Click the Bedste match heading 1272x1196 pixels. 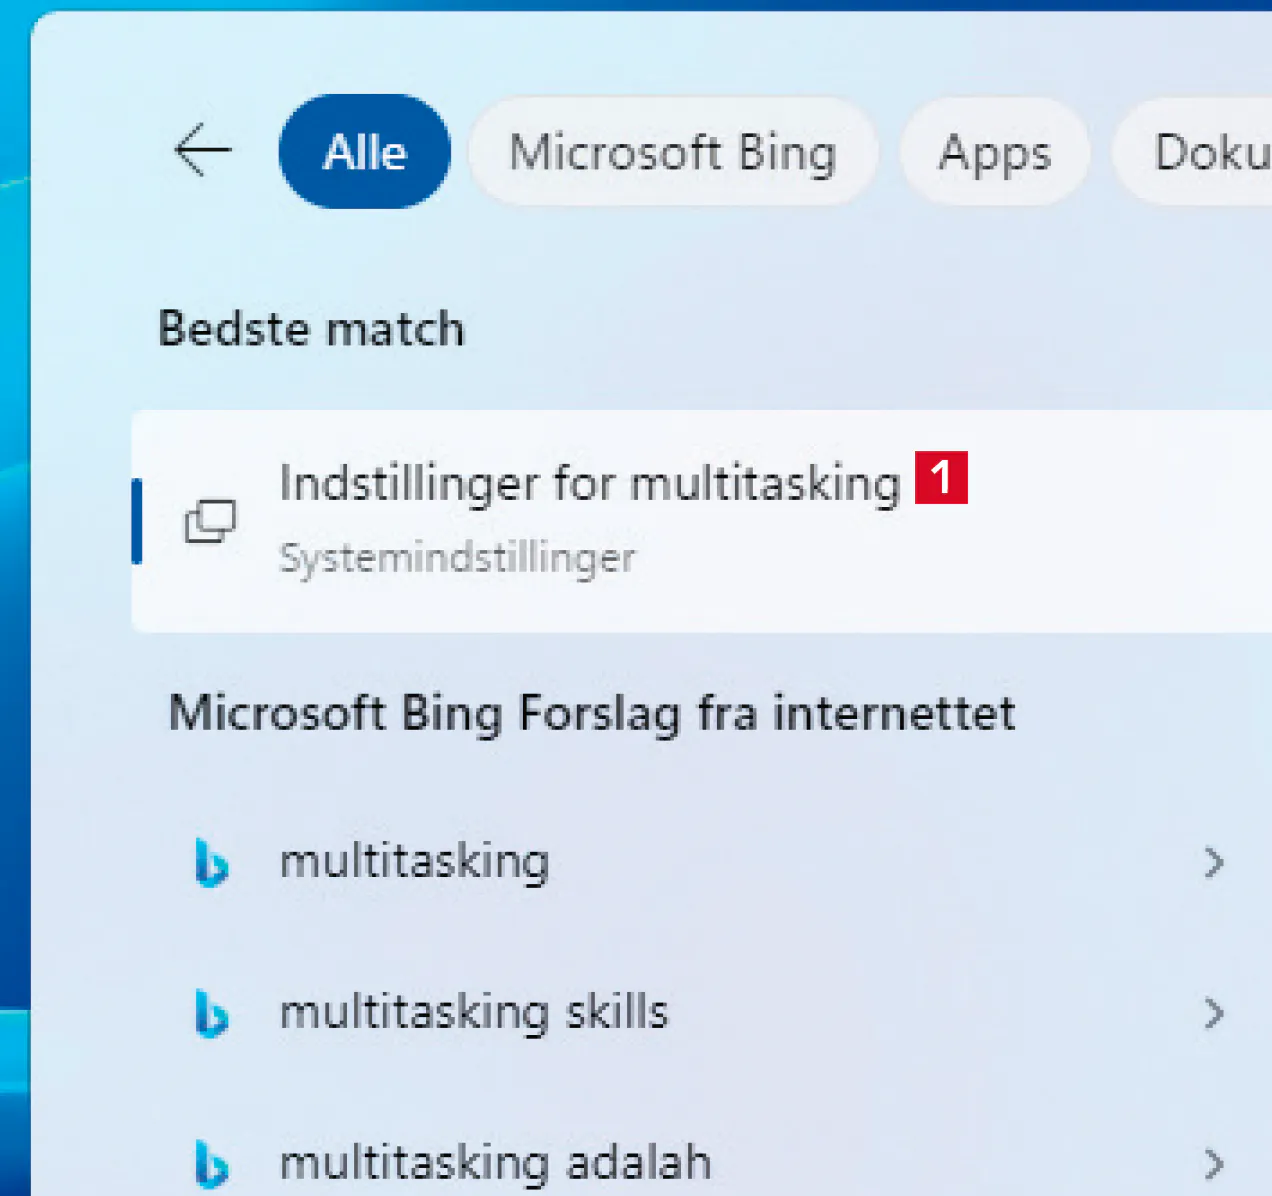tap(312, 329)
